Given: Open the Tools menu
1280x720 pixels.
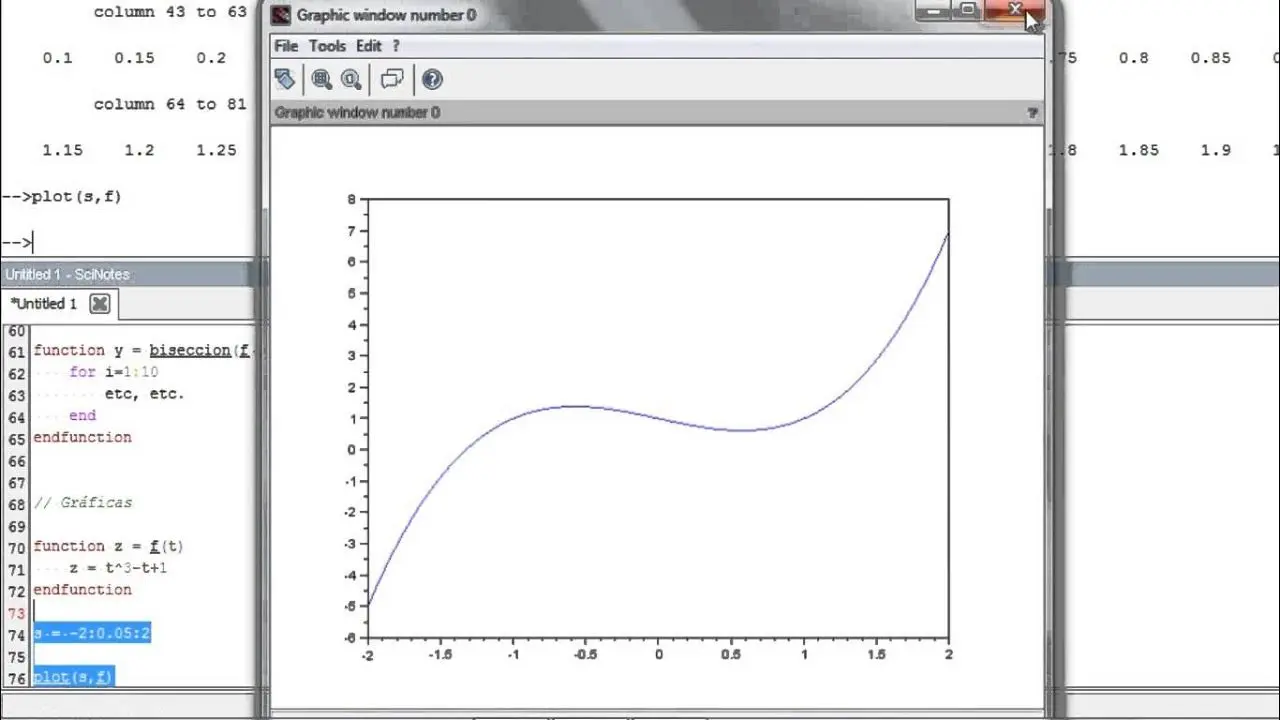Looking at the screenshot, I should click(327, 46).
